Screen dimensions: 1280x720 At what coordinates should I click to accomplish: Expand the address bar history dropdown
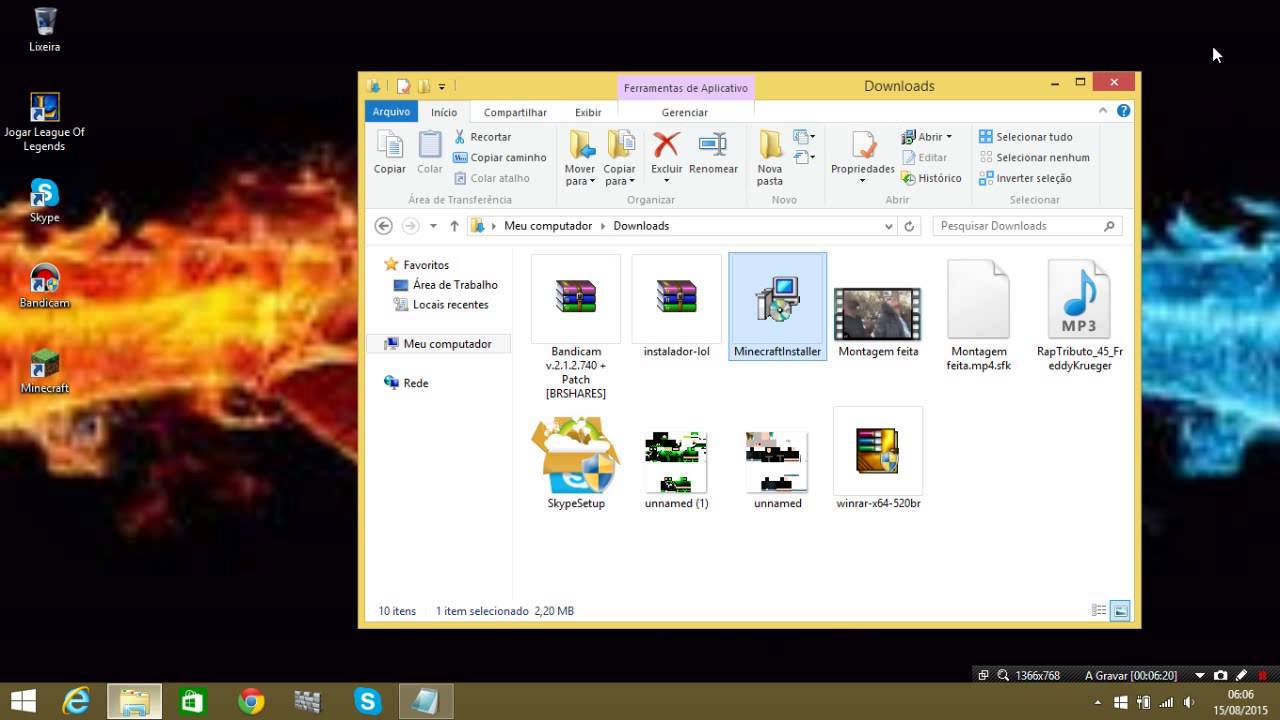click(889, 226)
